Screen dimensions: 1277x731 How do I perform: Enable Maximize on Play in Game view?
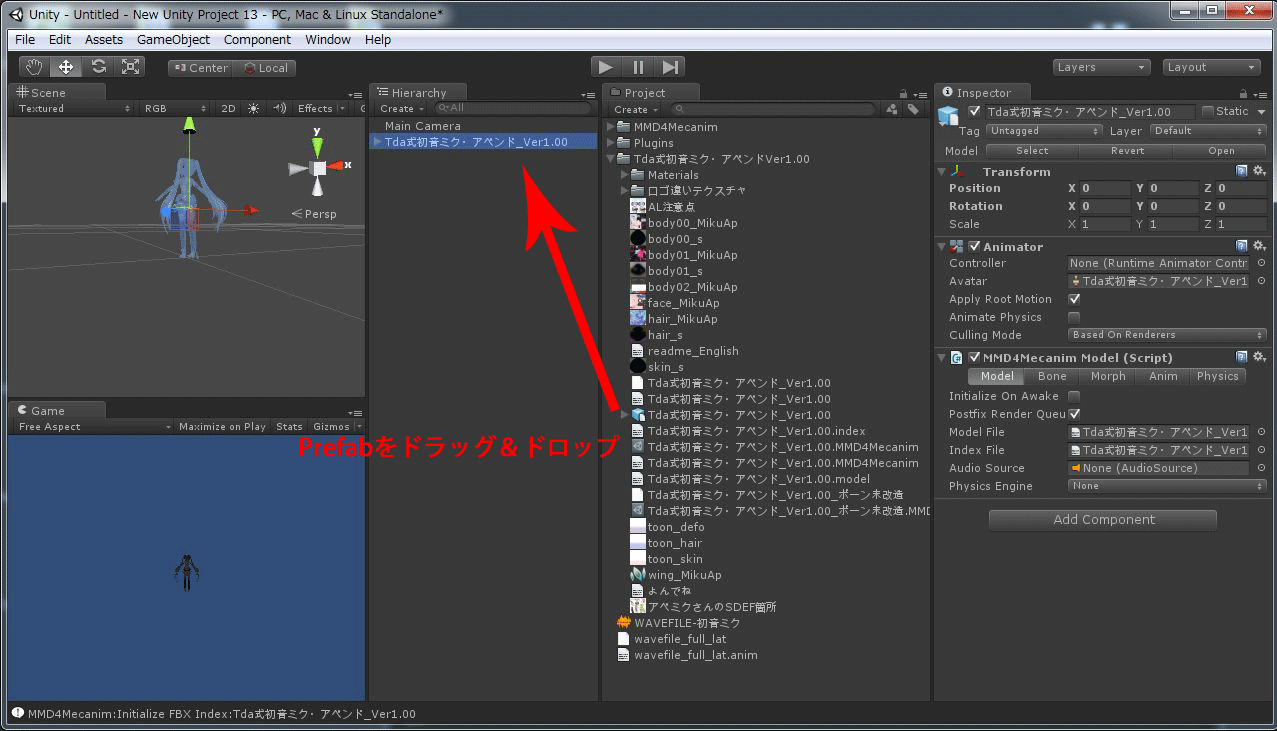coord(221,425)
